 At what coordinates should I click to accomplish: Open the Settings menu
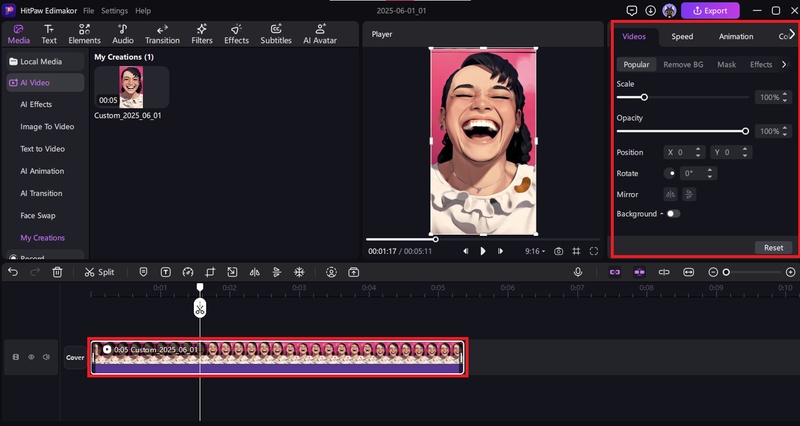point(114,11)
